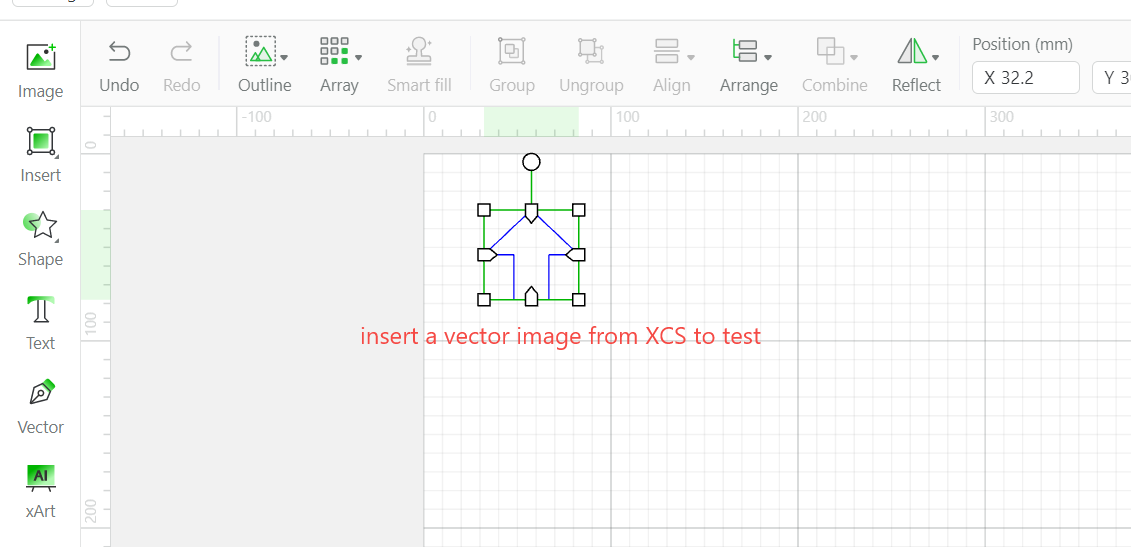Select the red text label on canvas
The width and height of the screenshot is (1131, 547).
pos(560,336)
